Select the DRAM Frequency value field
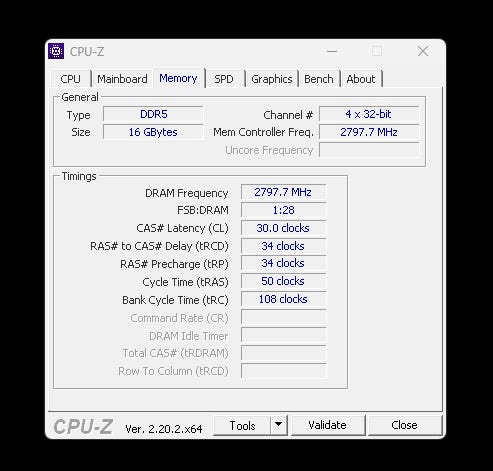493x471 pixels. [x=283, y=192]
